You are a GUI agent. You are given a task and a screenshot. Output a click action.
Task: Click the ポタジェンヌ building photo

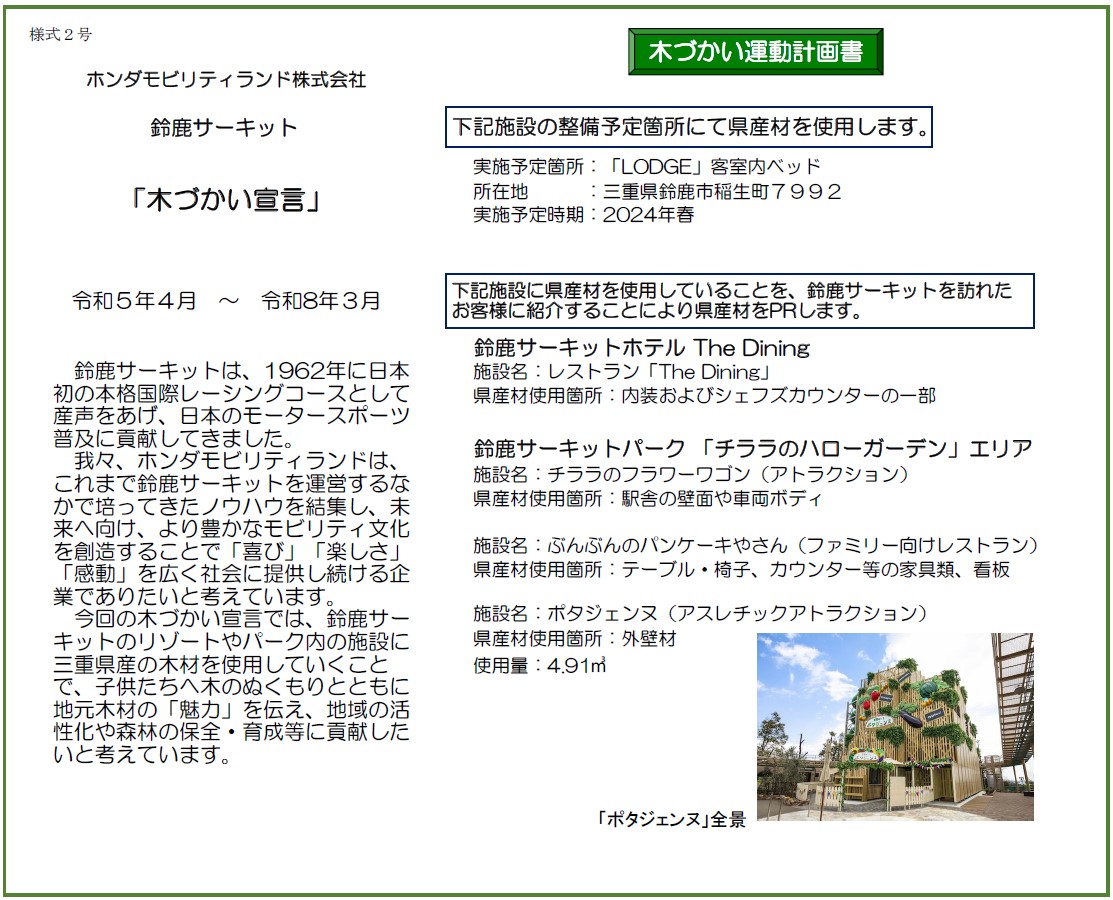895,727
